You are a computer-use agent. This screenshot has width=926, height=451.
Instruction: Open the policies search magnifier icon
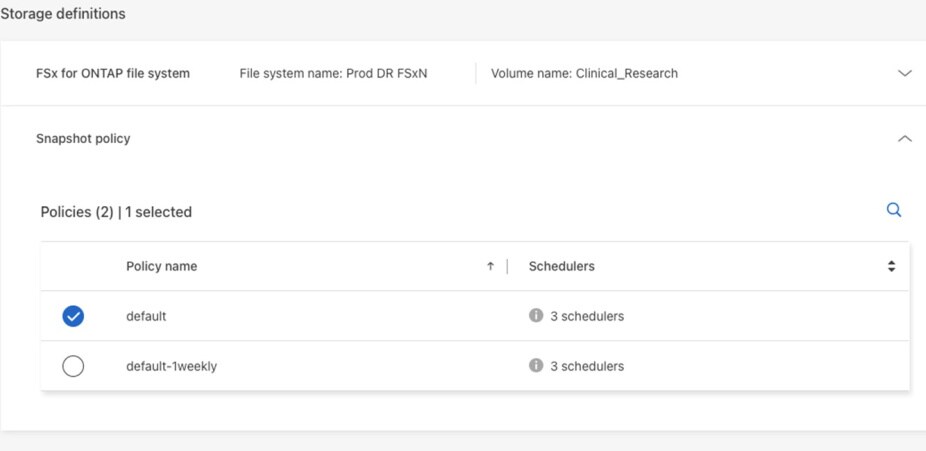coord(894,210)
